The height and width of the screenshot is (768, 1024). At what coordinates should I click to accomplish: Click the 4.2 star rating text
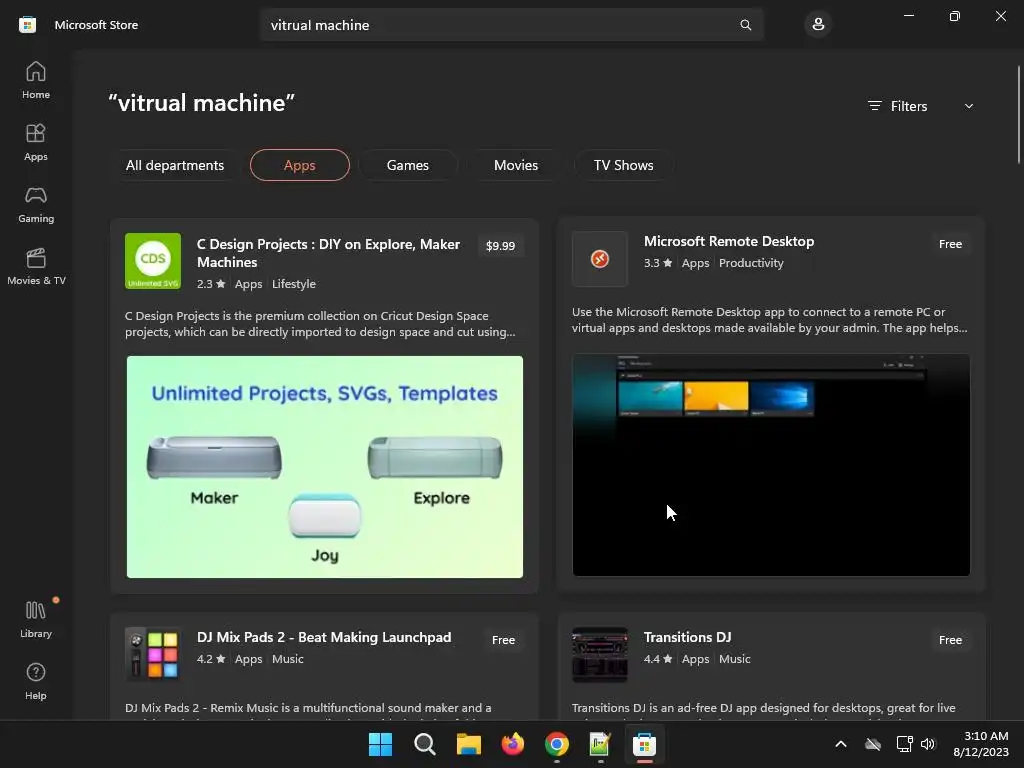pyautogui.click(x=211, y=658)
